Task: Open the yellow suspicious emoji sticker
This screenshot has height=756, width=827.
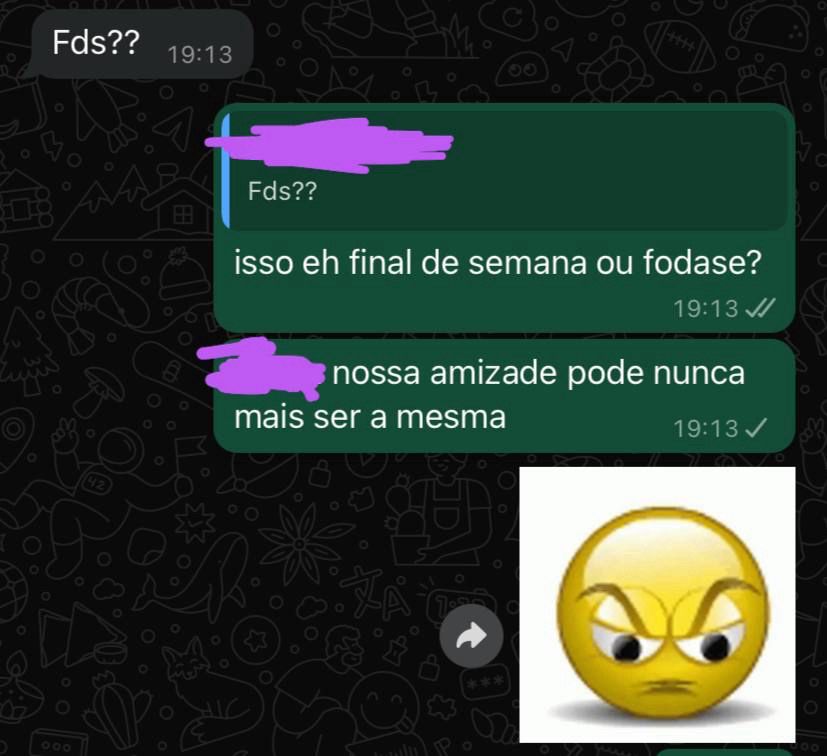Action: point(657,605)
